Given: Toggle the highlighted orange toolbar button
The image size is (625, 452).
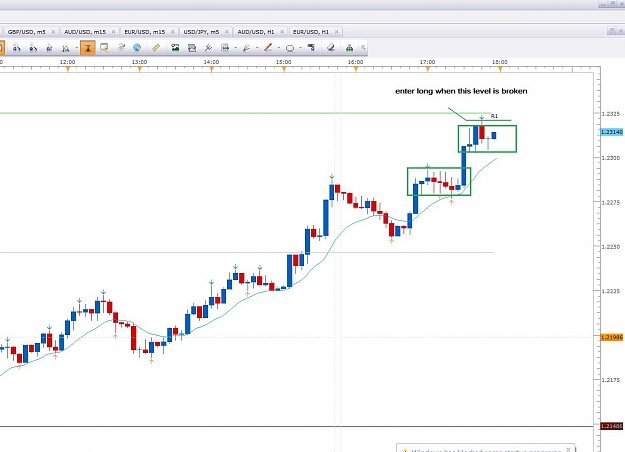Looking at the screenshot, I should (88, 48).
